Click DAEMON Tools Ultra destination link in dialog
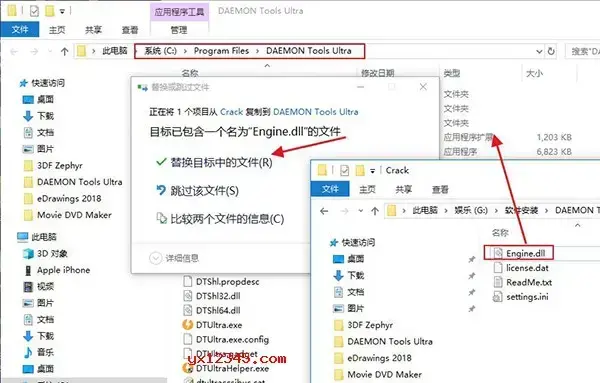Viewport: 600px width, 383px height. click(x=316, y=112)
